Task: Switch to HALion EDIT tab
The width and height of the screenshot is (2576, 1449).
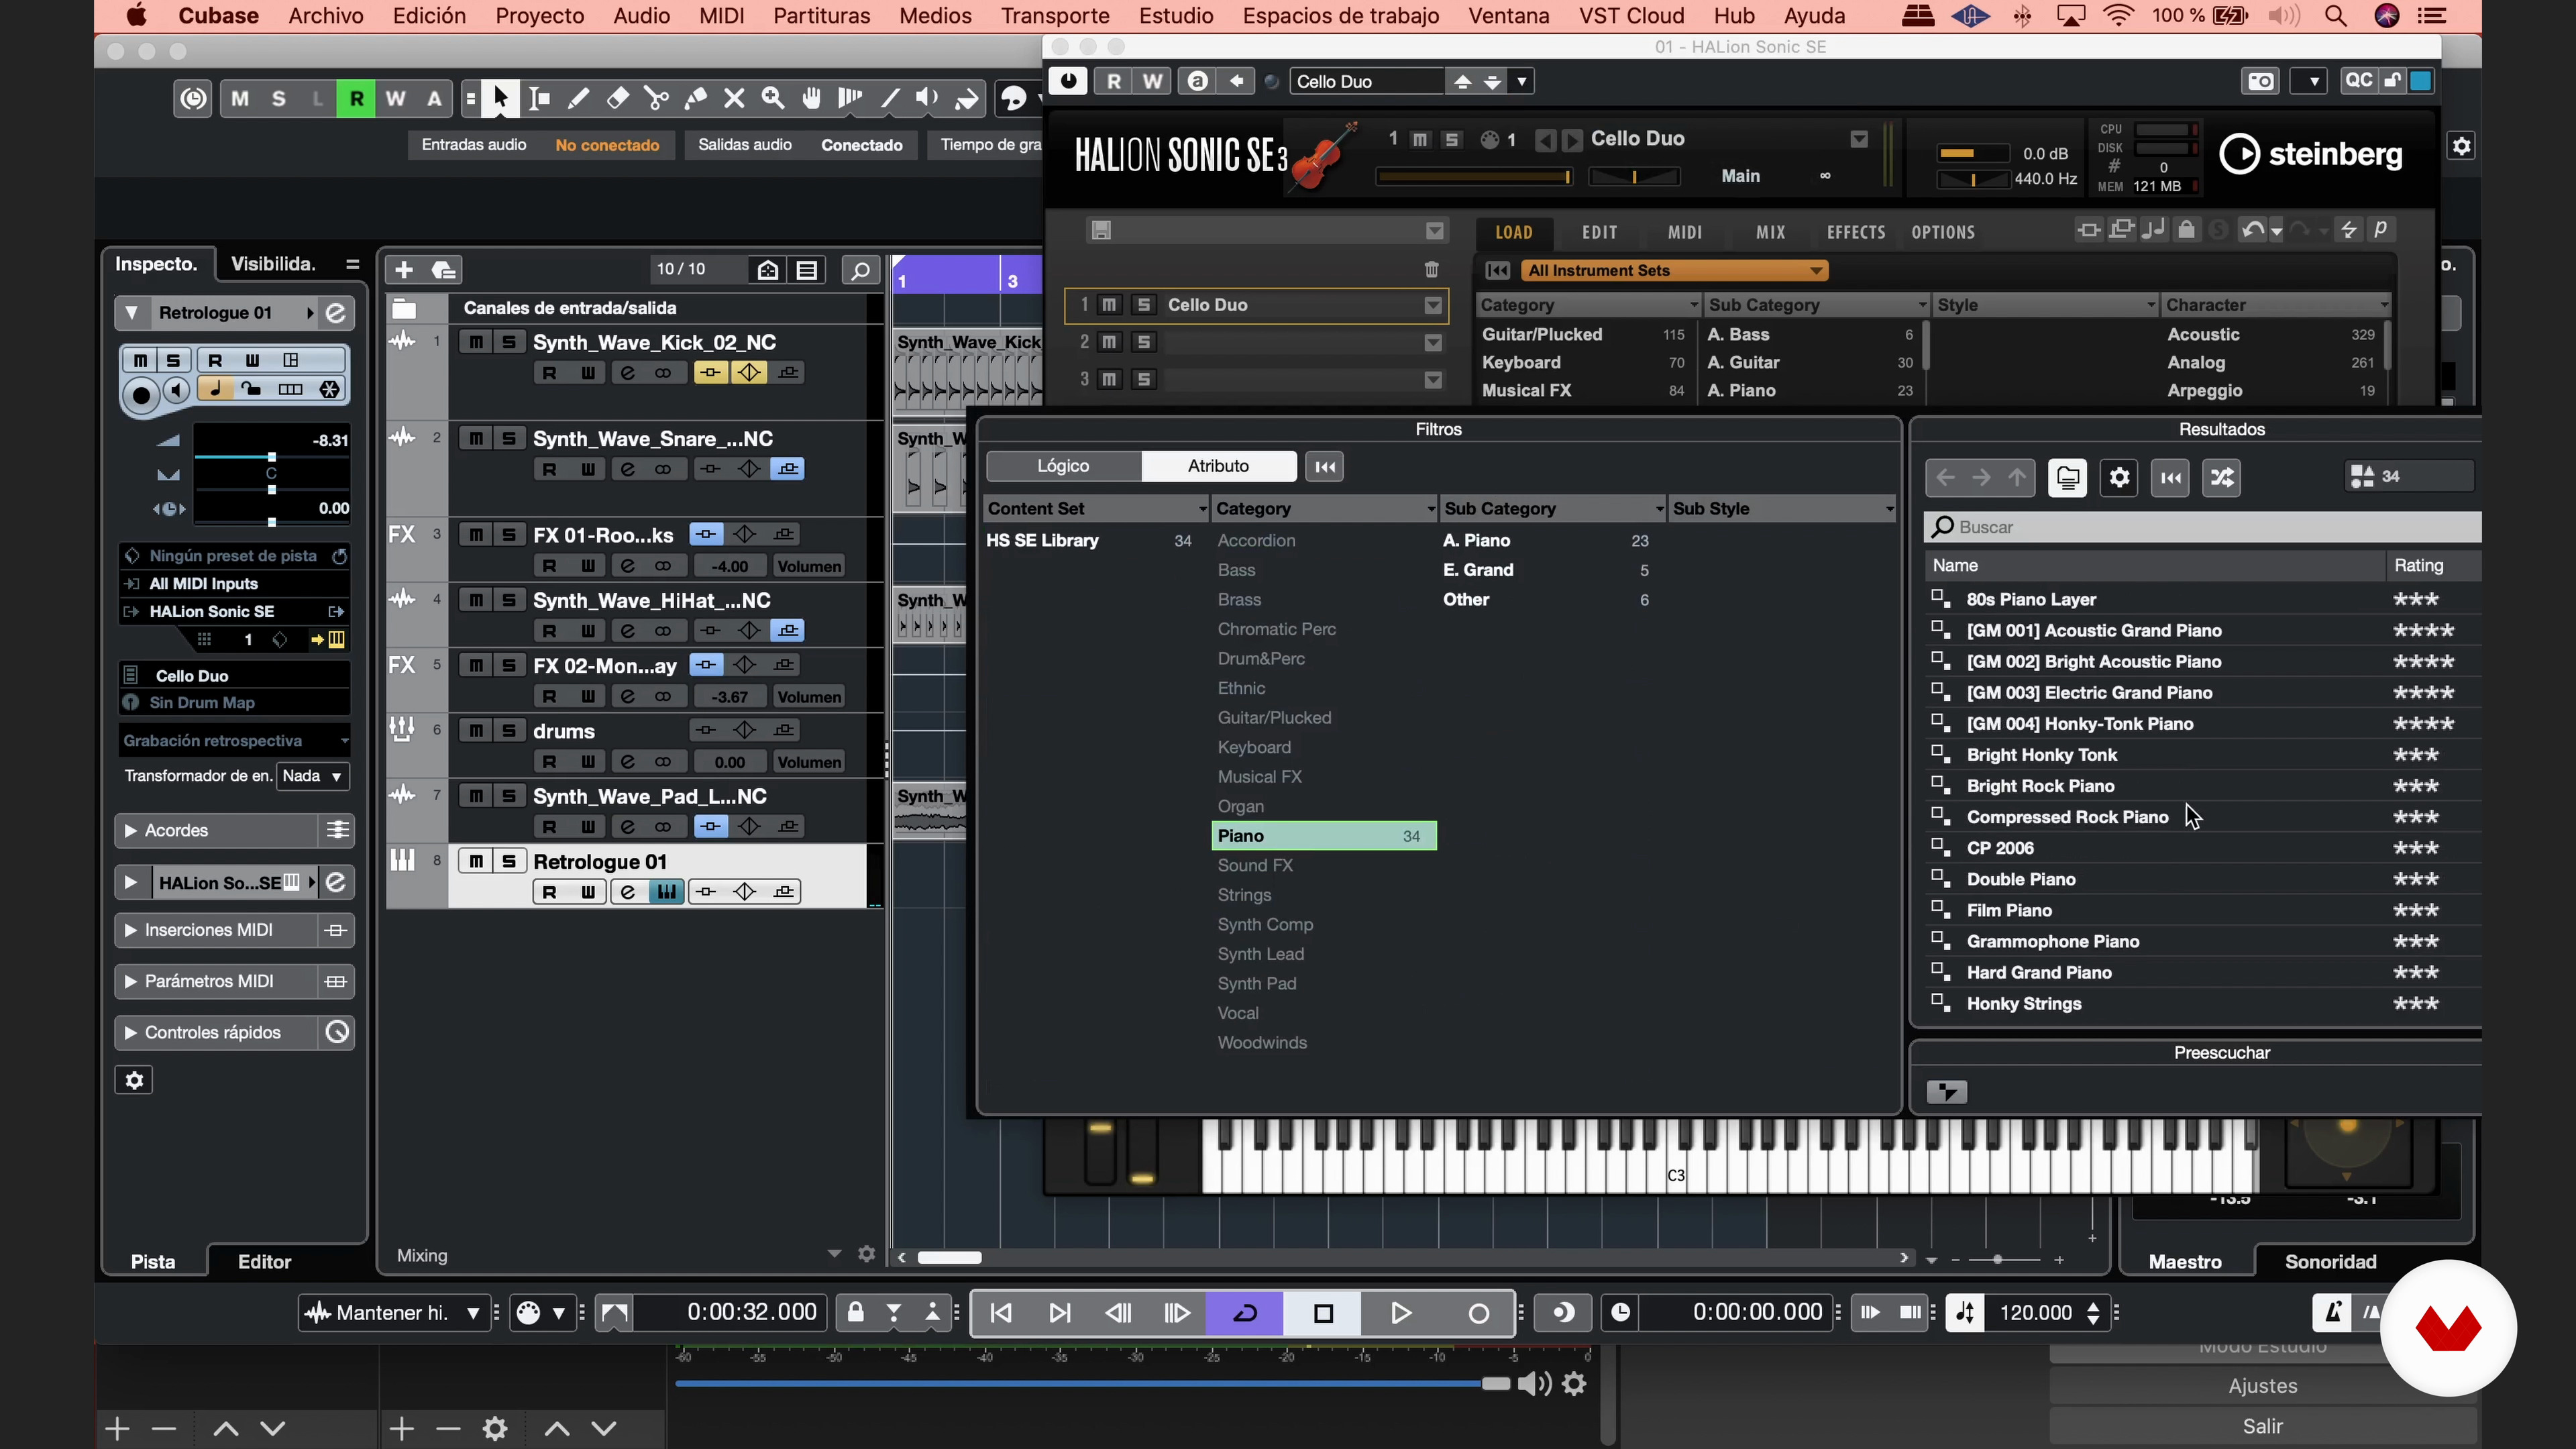Action: pos(1599,232)
